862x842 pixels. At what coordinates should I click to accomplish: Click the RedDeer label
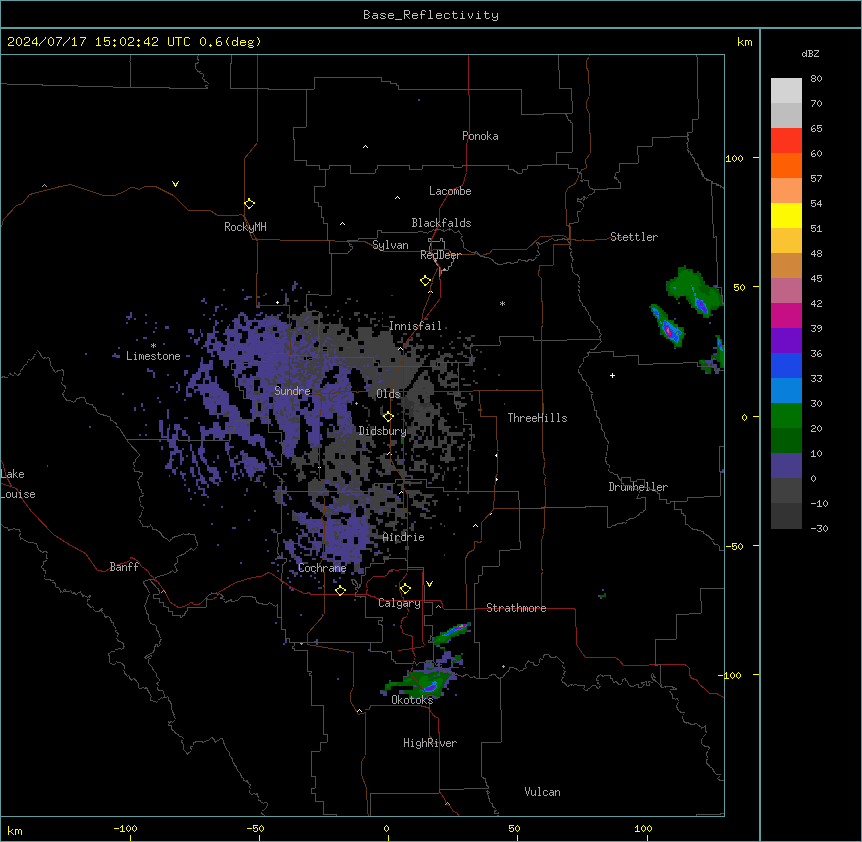440,255
